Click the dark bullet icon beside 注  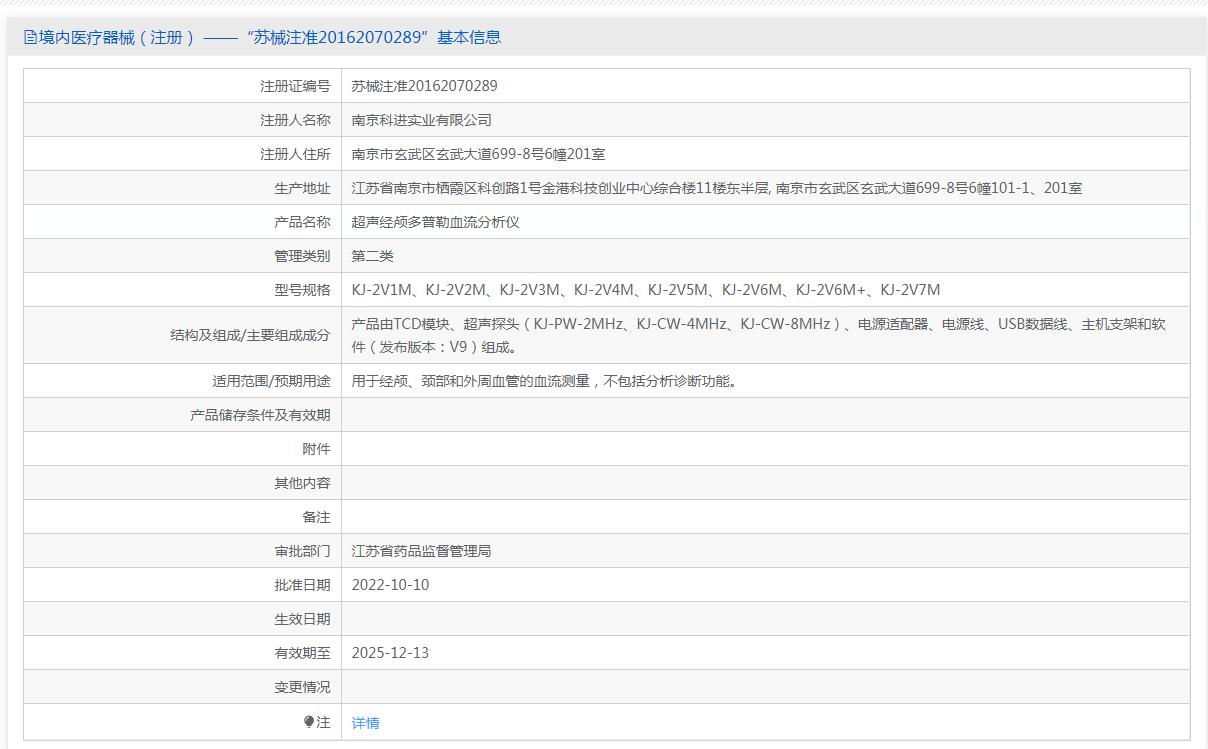click(309, 722)
